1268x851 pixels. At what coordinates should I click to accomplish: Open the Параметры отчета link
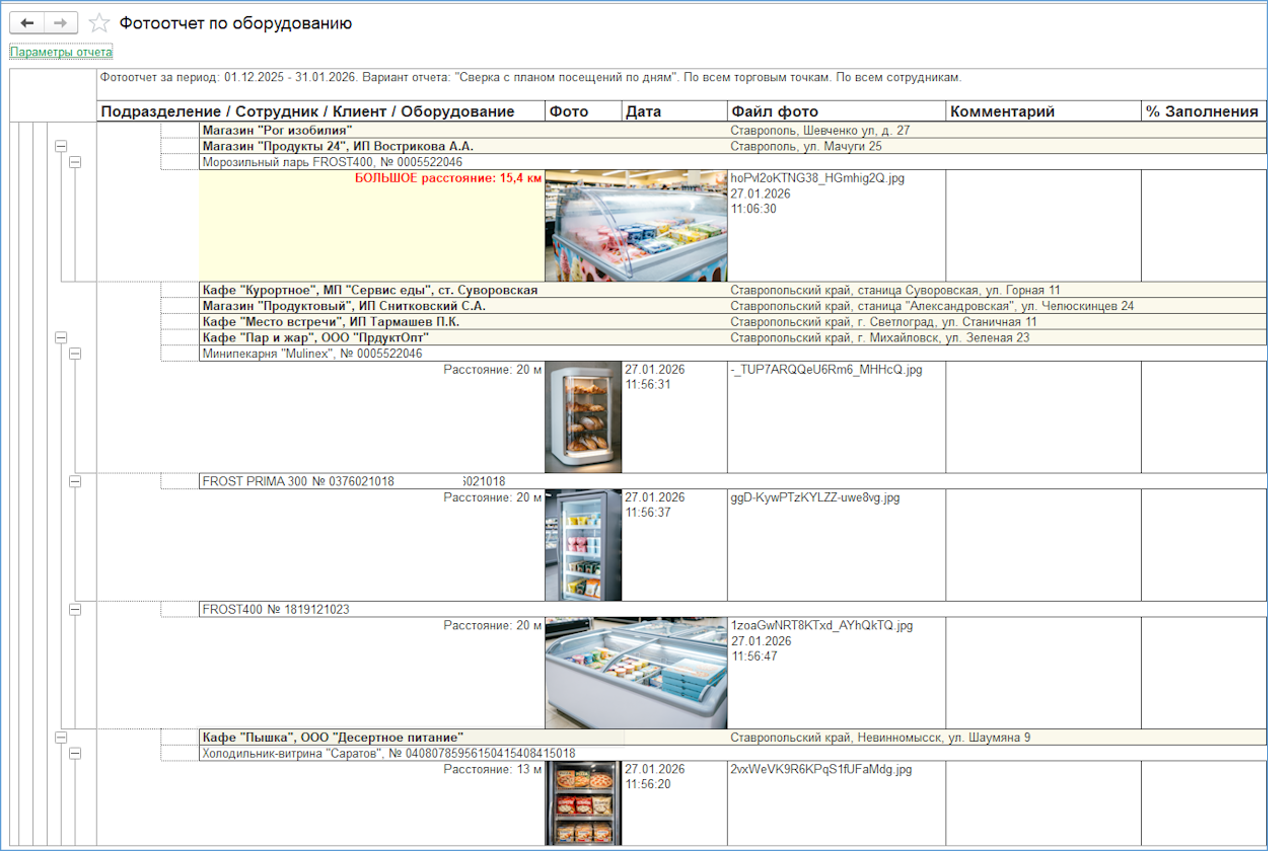[x=61, y=52]
